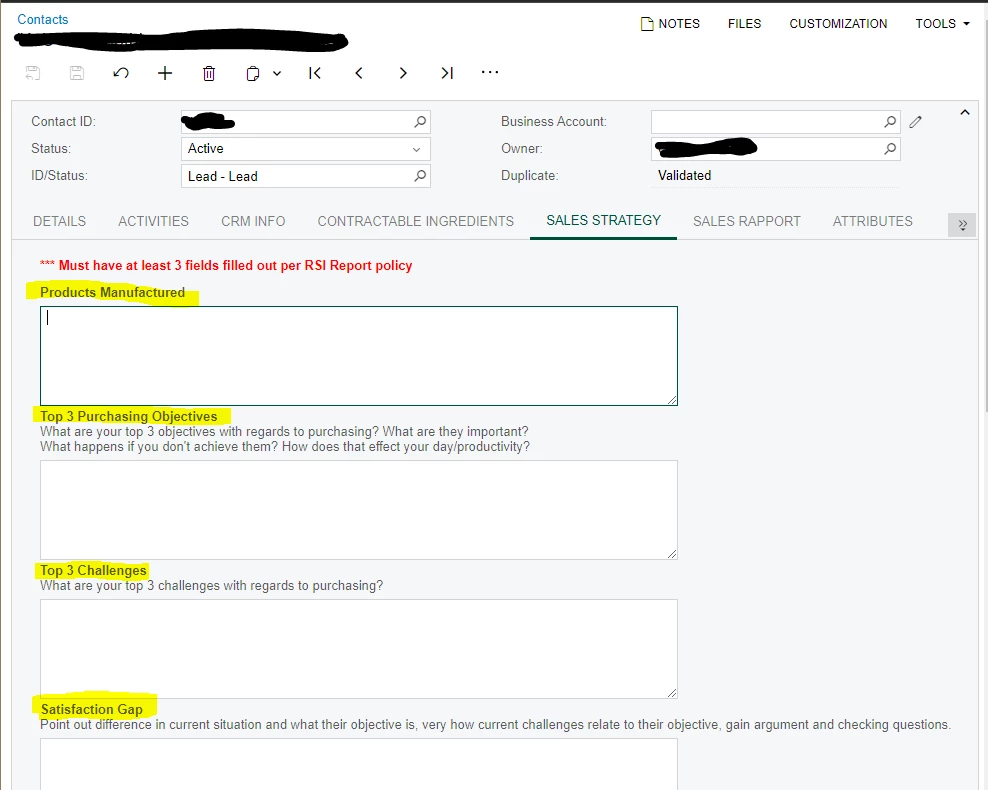Click the vertical scrollbar on the right
Viewport: 988px width, 790px height.
tap(985, 214)
